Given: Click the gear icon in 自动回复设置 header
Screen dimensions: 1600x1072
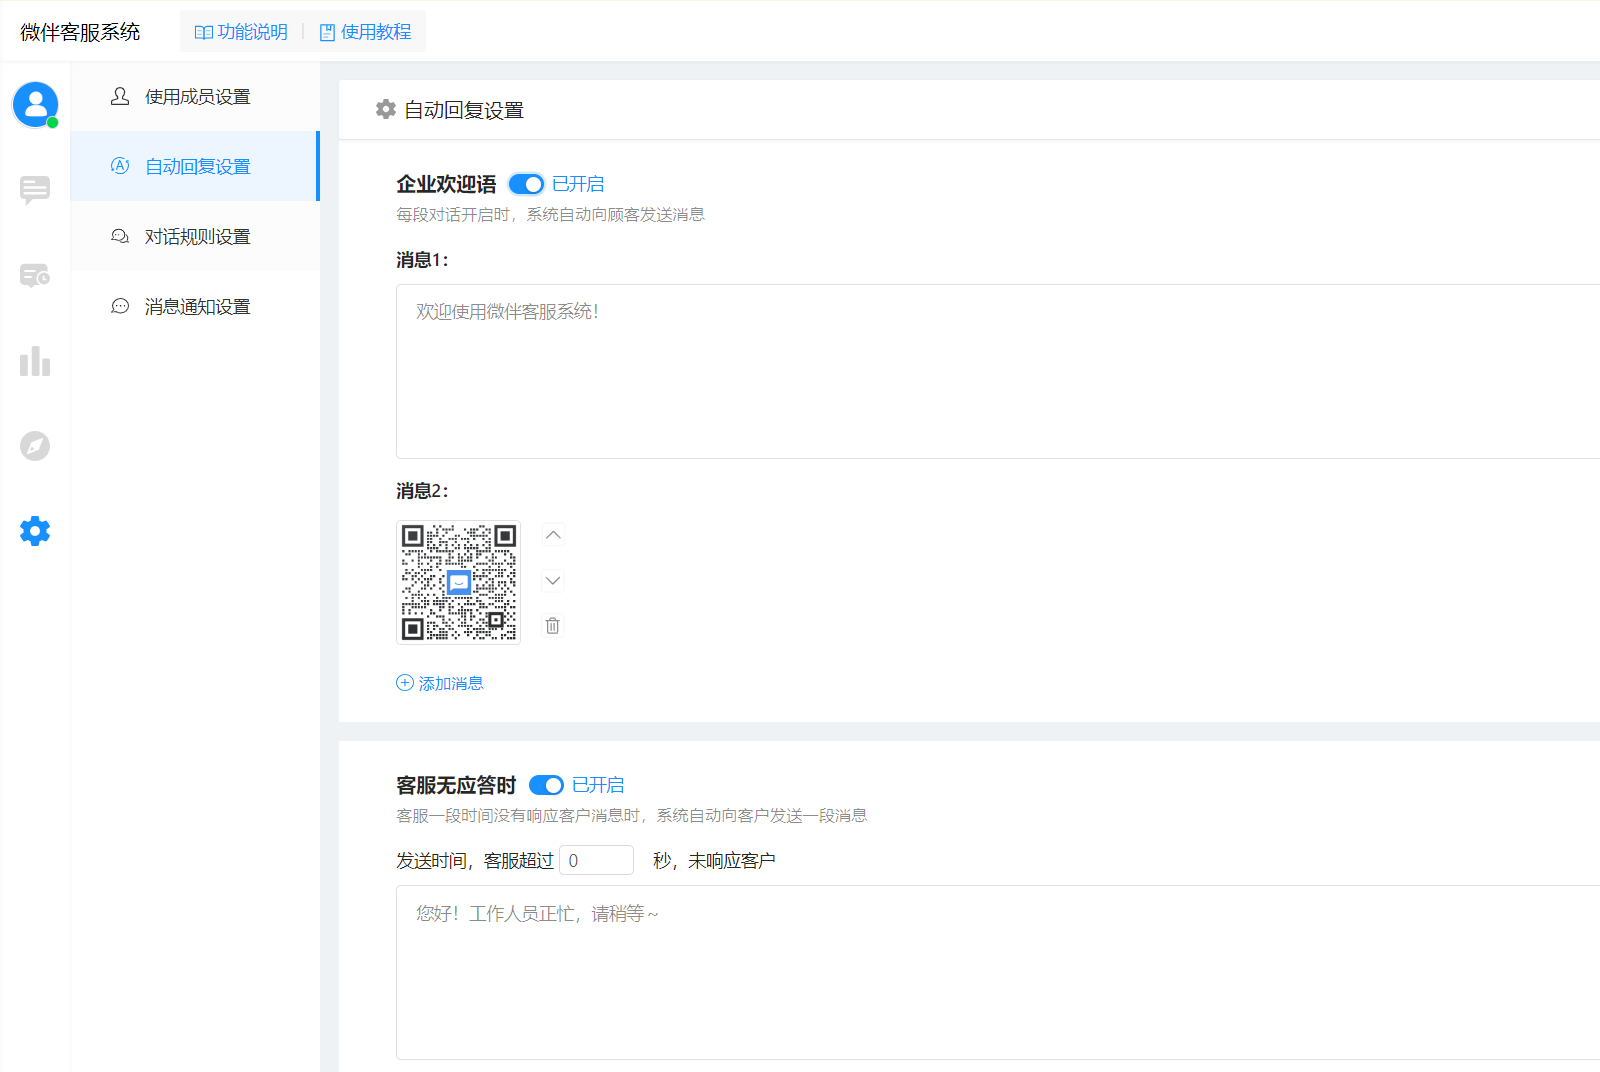Looking at the screenshot, I should (x=386, y=109).
